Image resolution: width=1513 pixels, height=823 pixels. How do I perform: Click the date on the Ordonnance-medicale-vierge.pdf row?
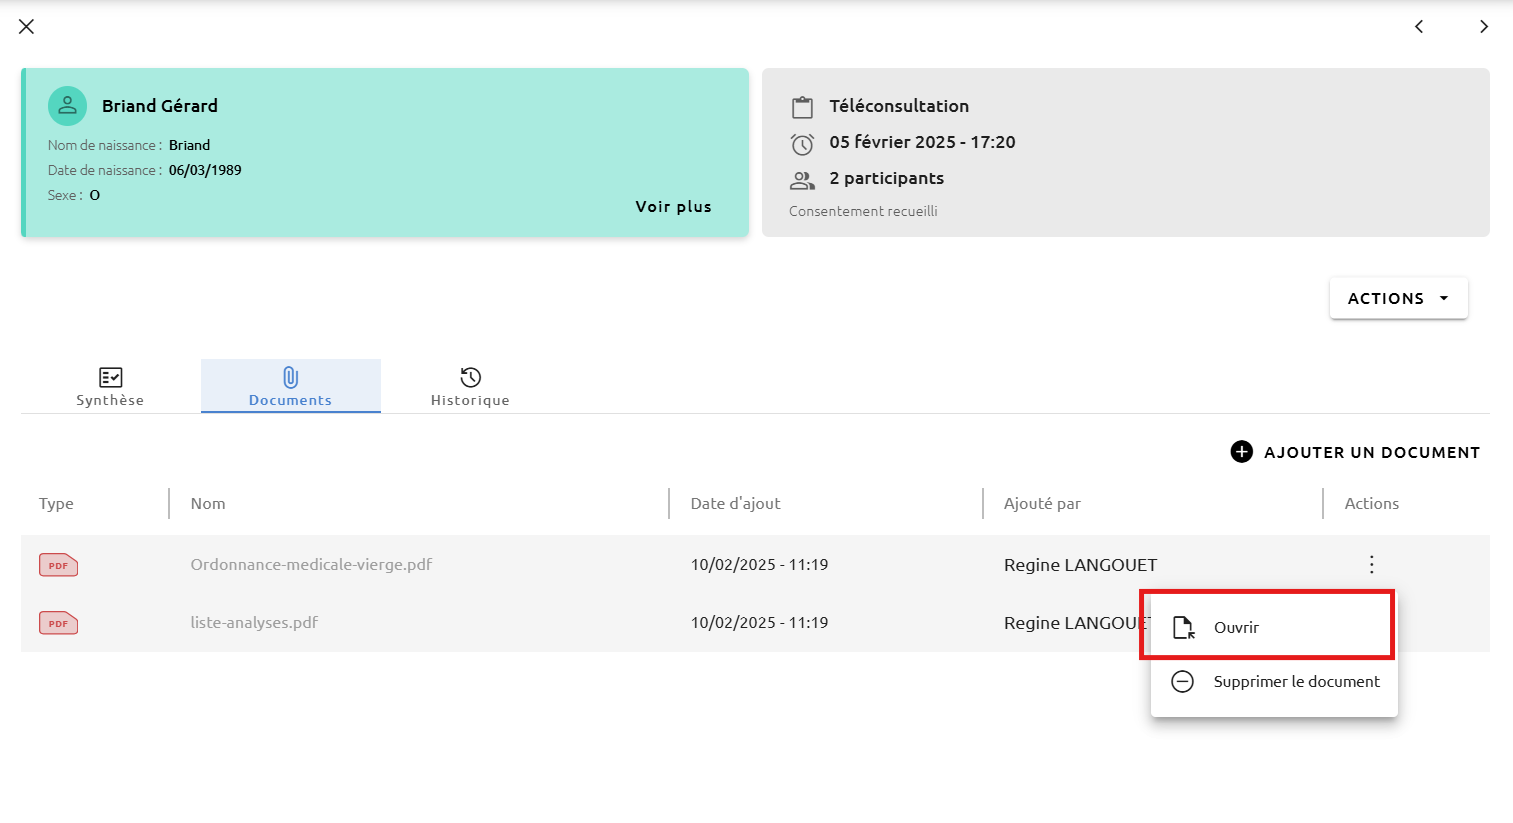point(759,565)
